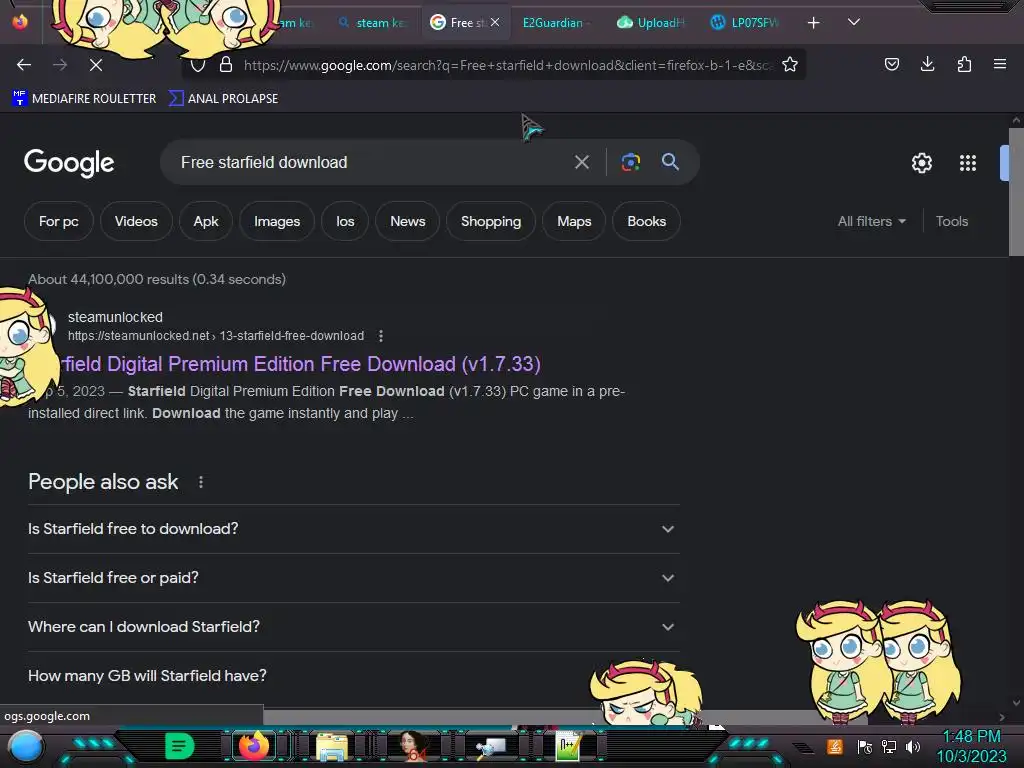
Task: Open the MEDIAFIRE ROULETTER bookmark
Action: pos(84,99)
